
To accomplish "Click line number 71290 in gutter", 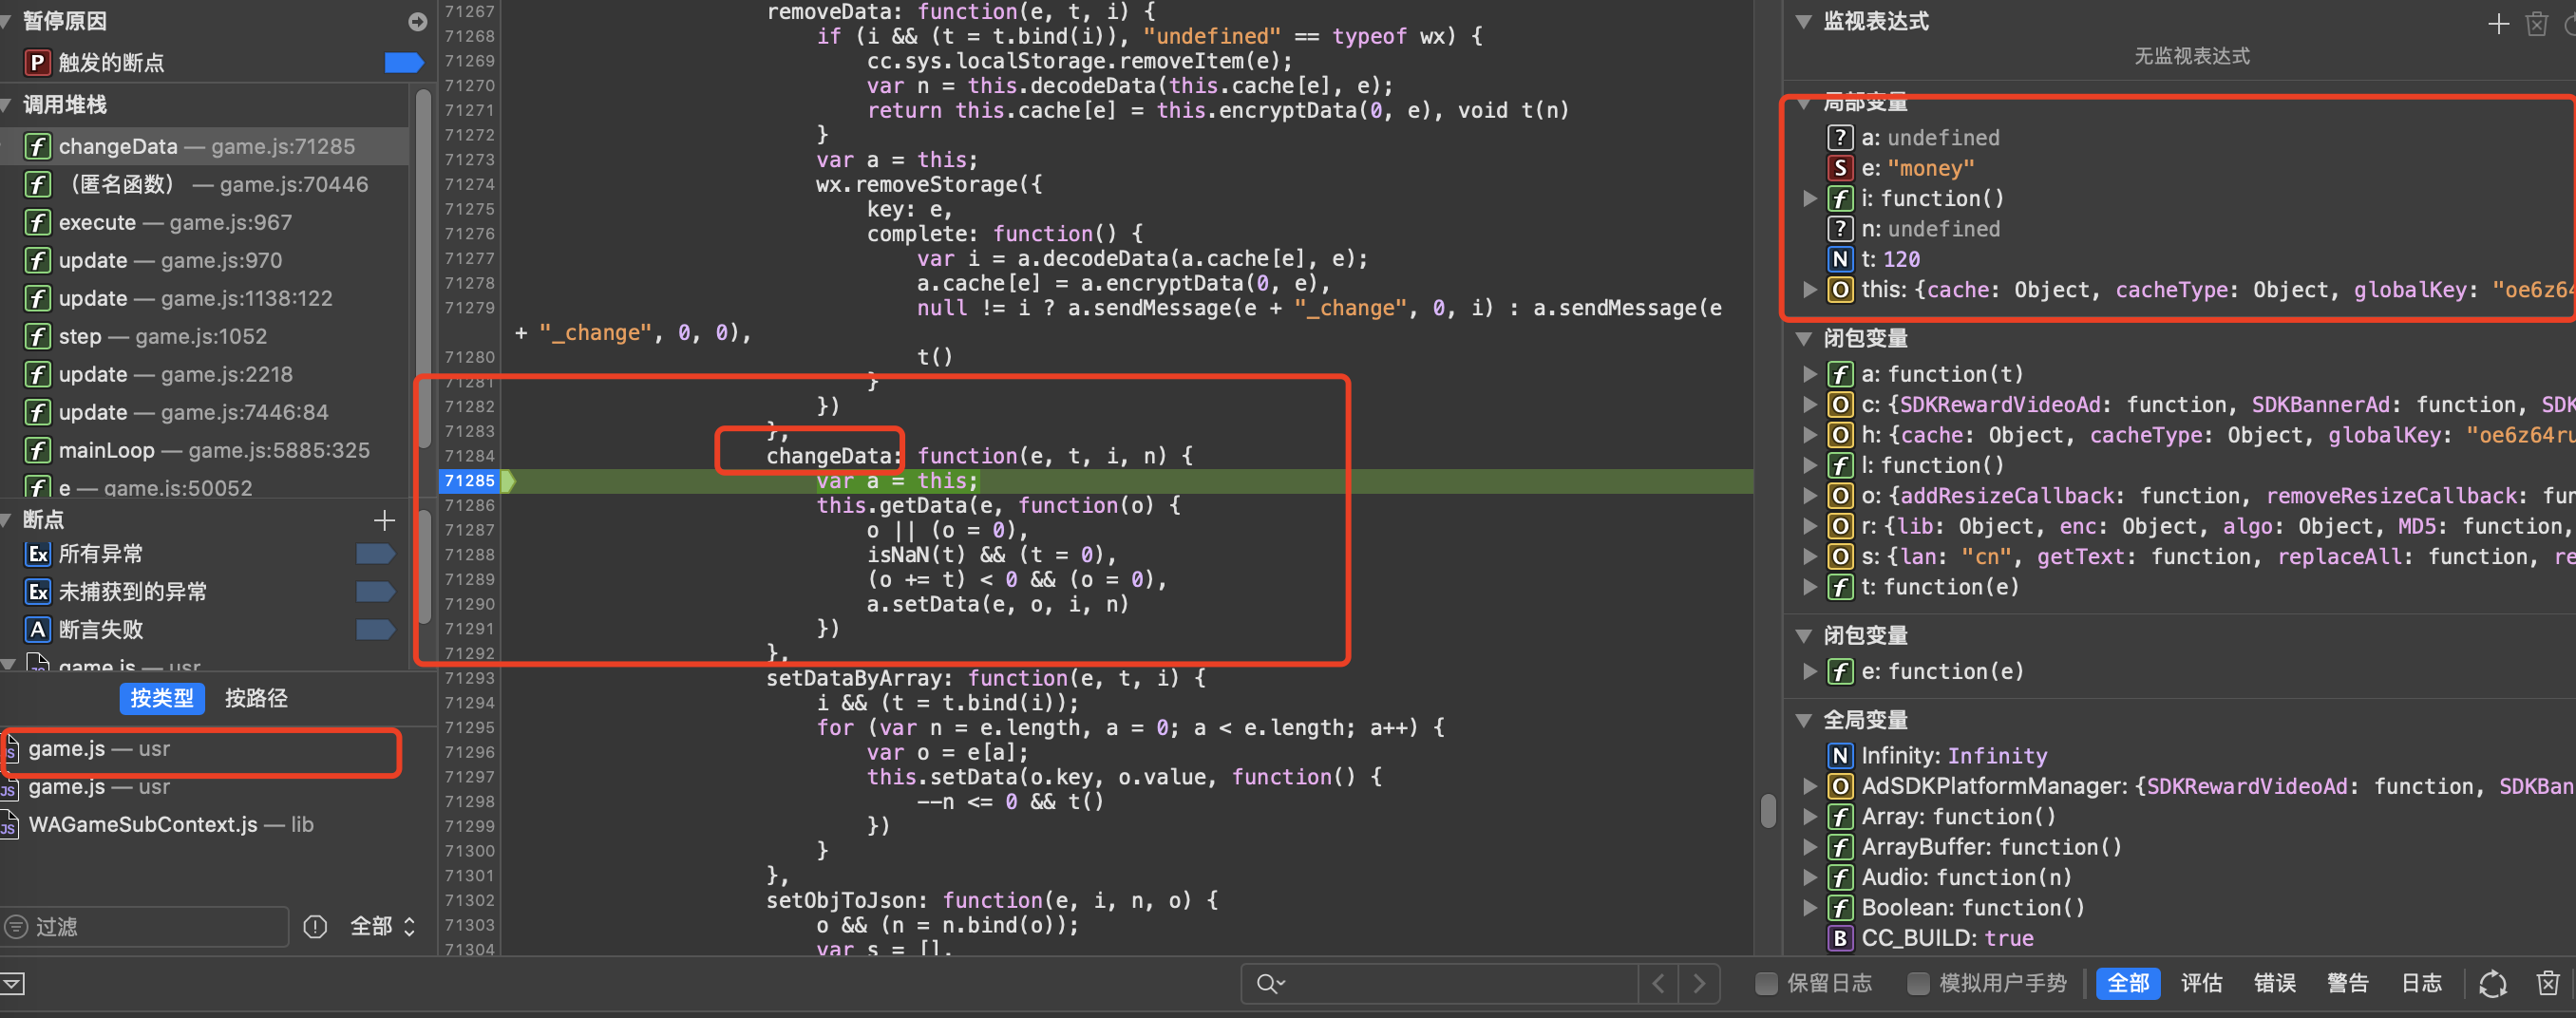I will [x=470, y=605].
